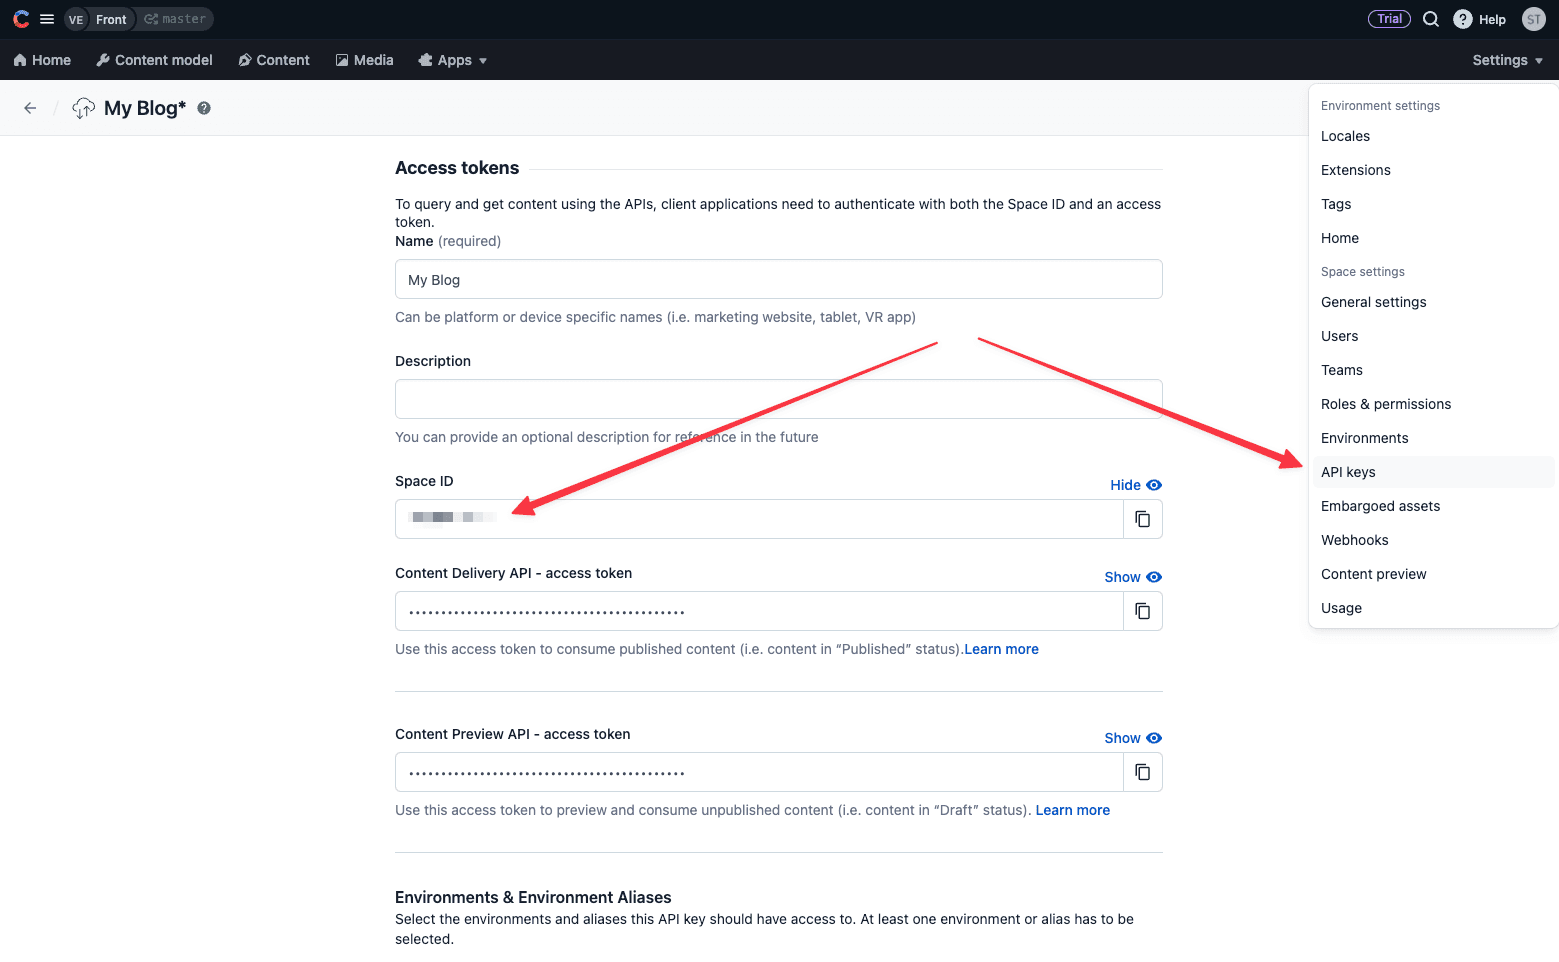Show the Content Delivery API token
The width and height of the screenshot is (1559, 962).
(1132, 577)
